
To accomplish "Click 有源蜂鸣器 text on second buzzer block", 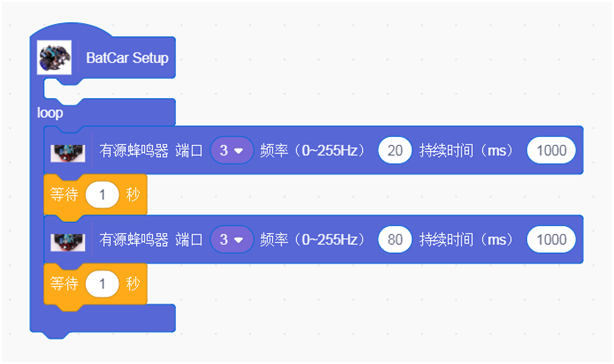I will pyautogui.click(x=134, y=239).
